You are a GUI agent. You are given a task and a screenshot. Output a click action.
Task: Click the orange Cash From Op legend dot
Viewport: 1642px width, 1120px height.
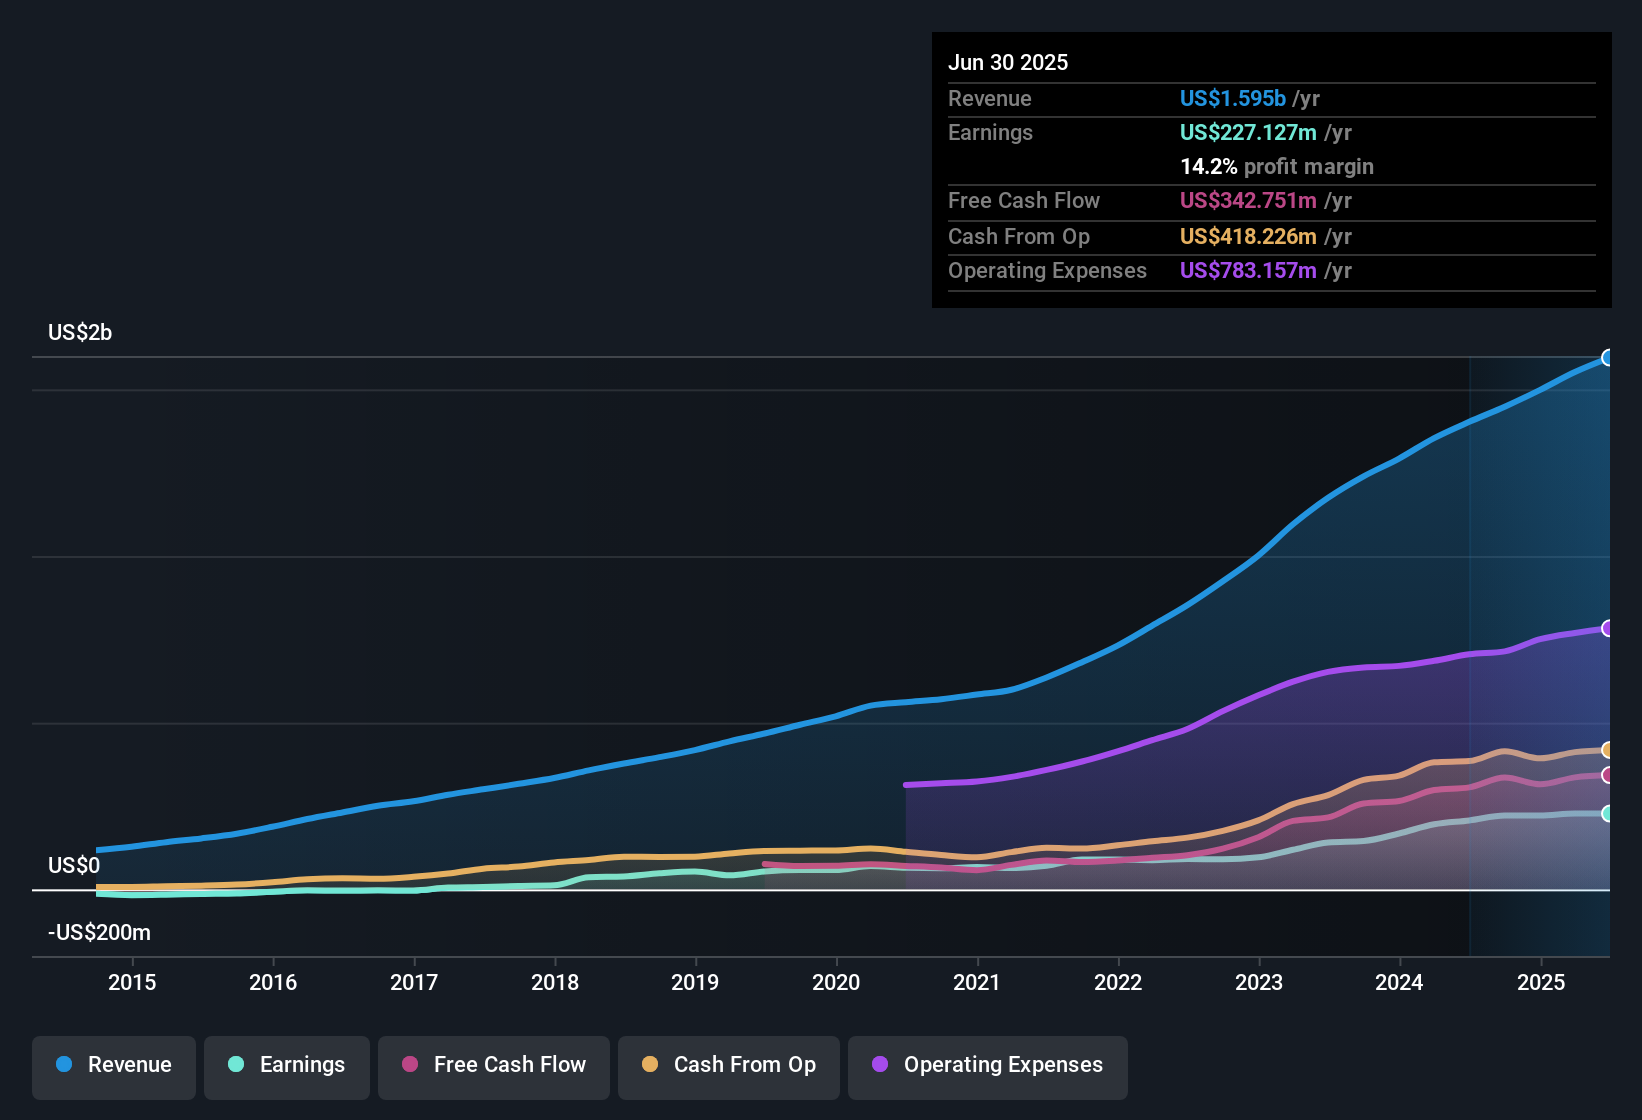pyautogui.click(x=650, y=1065)
